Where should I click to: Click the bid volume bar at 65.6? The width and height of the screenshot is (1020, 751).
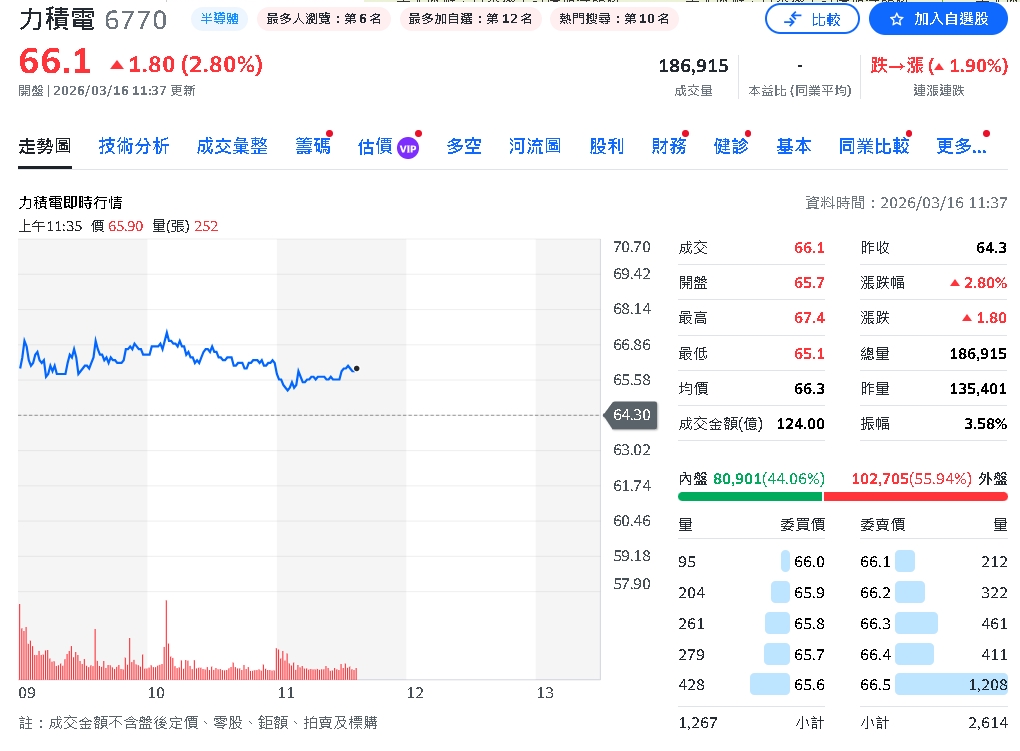[x=769, y=684]
